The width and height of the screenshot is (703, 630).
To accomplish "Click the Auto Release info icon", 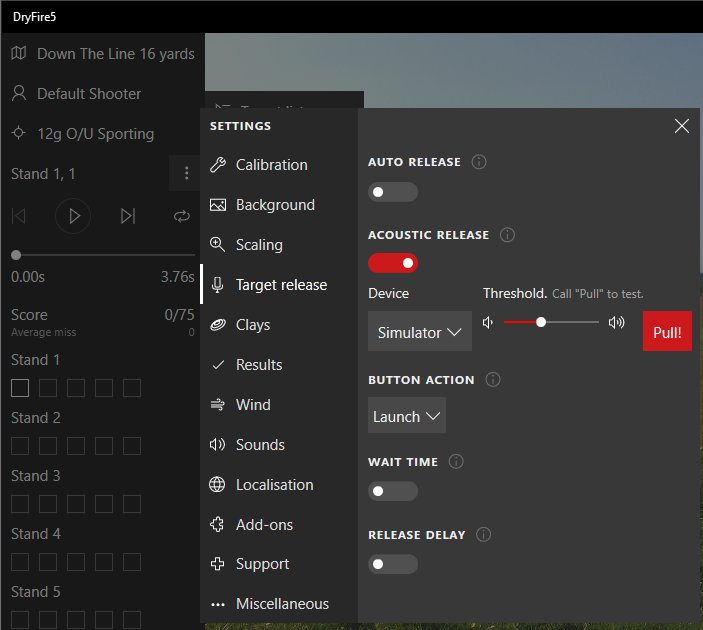I will coord(479,162).
